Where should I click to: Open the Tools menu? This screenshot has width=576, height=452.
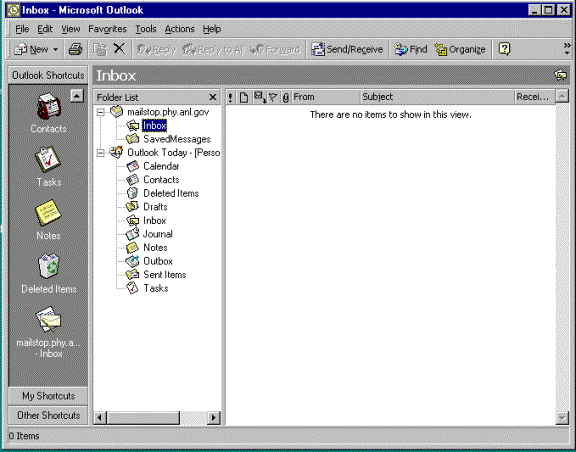coord(146,29)
